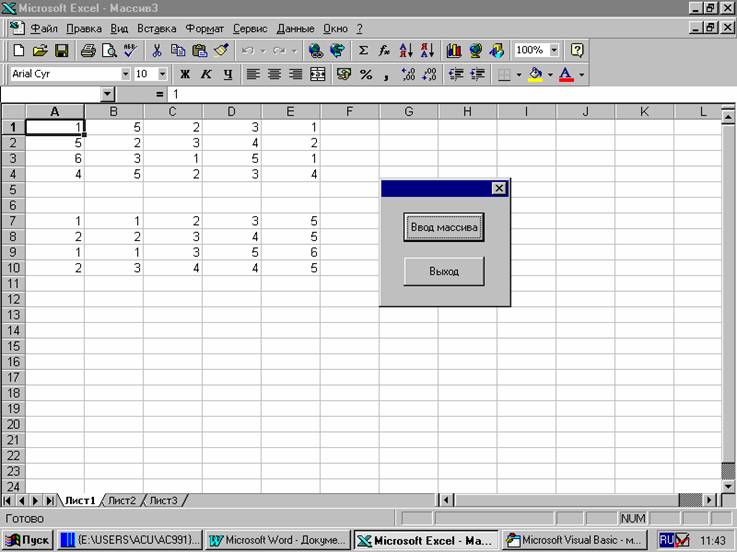
Task: Click the Save floppy disk icon
Action: (x=61, y=50)
